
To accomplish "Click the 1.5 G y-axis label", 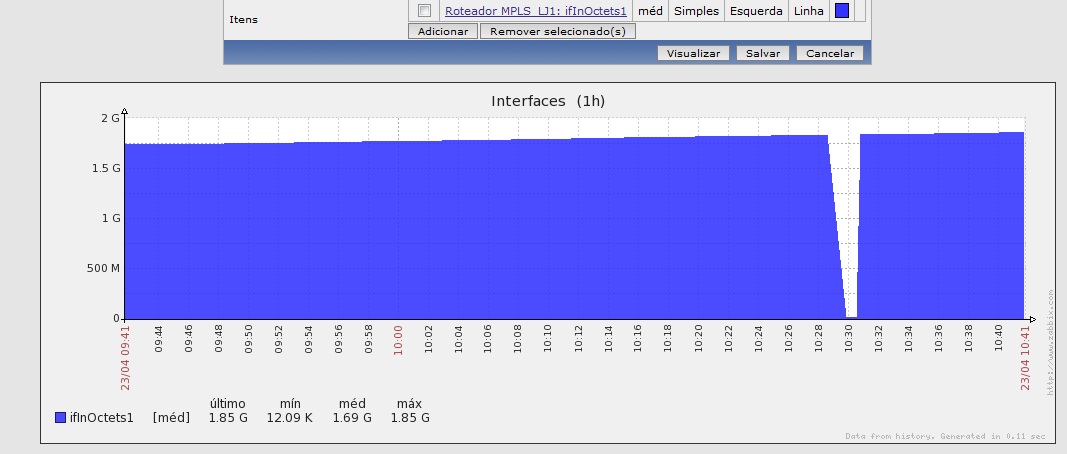I will (106, 168).
